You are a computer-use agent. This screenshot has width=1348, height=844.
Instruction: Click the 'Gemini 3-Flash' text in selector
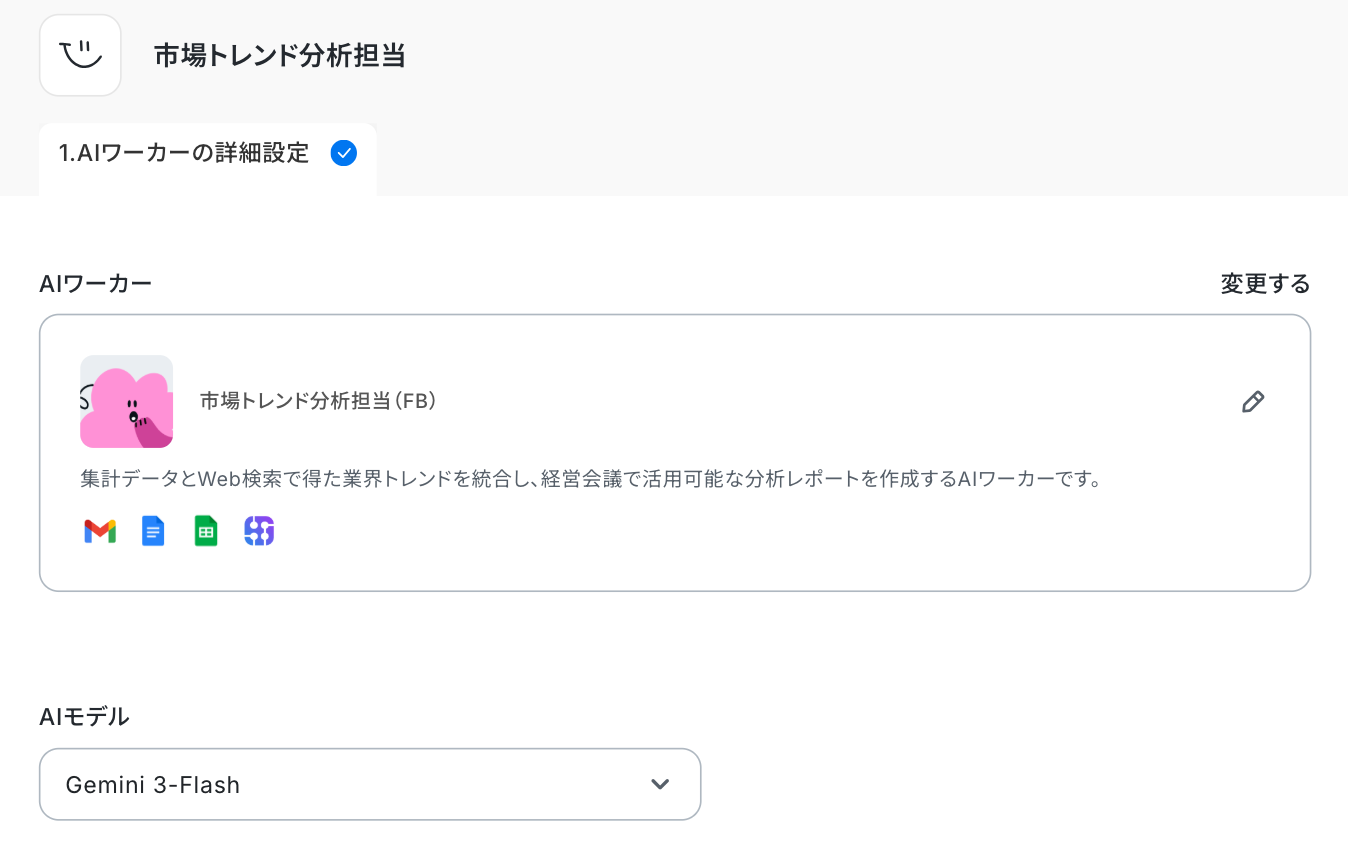coord(153,785)
